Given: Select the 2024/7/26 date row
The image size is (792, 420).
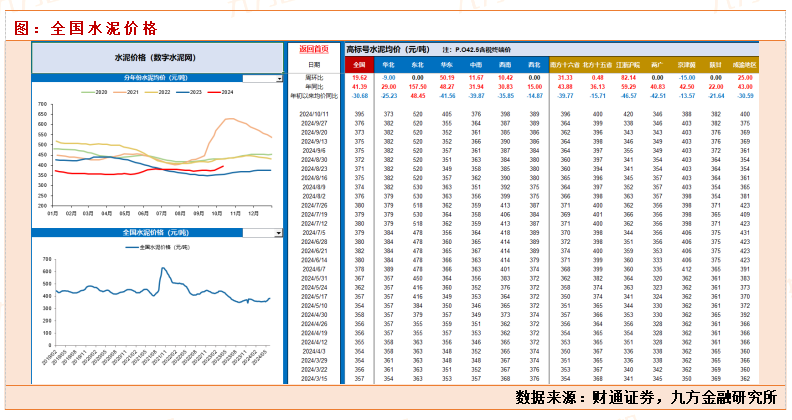Looking at the screenshot, I should [314, 205].
